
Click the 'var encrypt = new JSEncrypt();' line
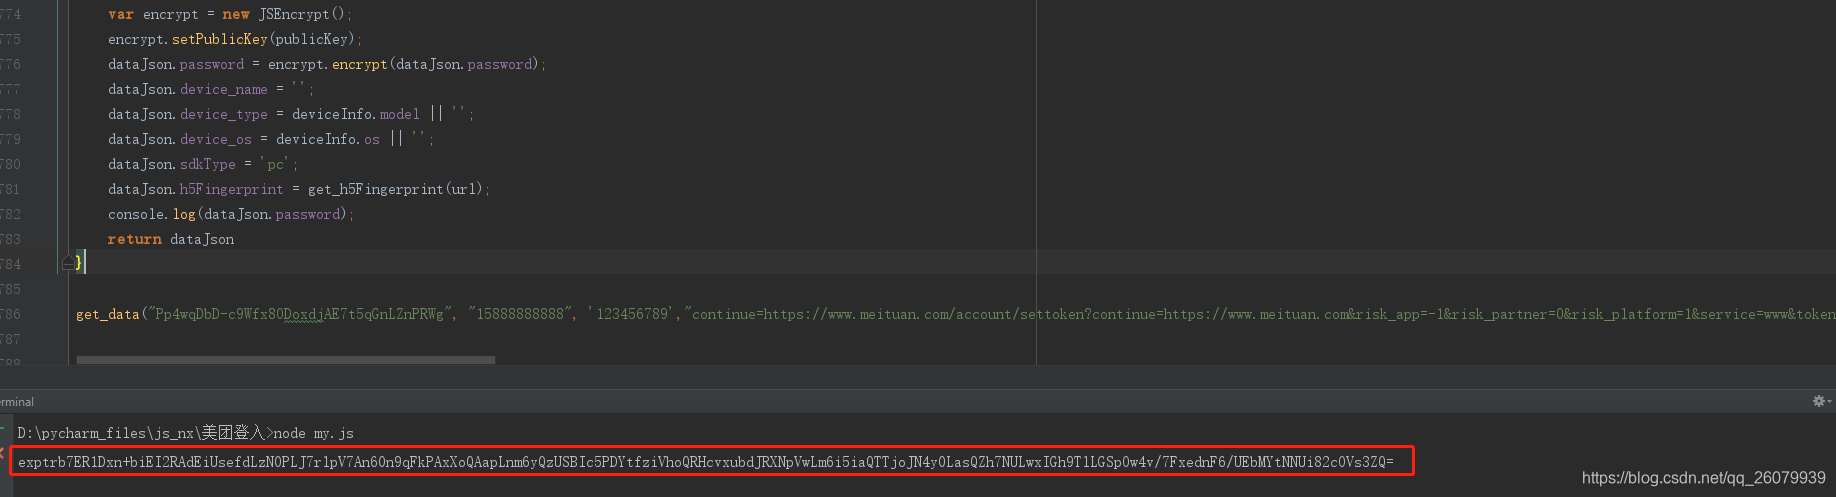click(230, 14)
